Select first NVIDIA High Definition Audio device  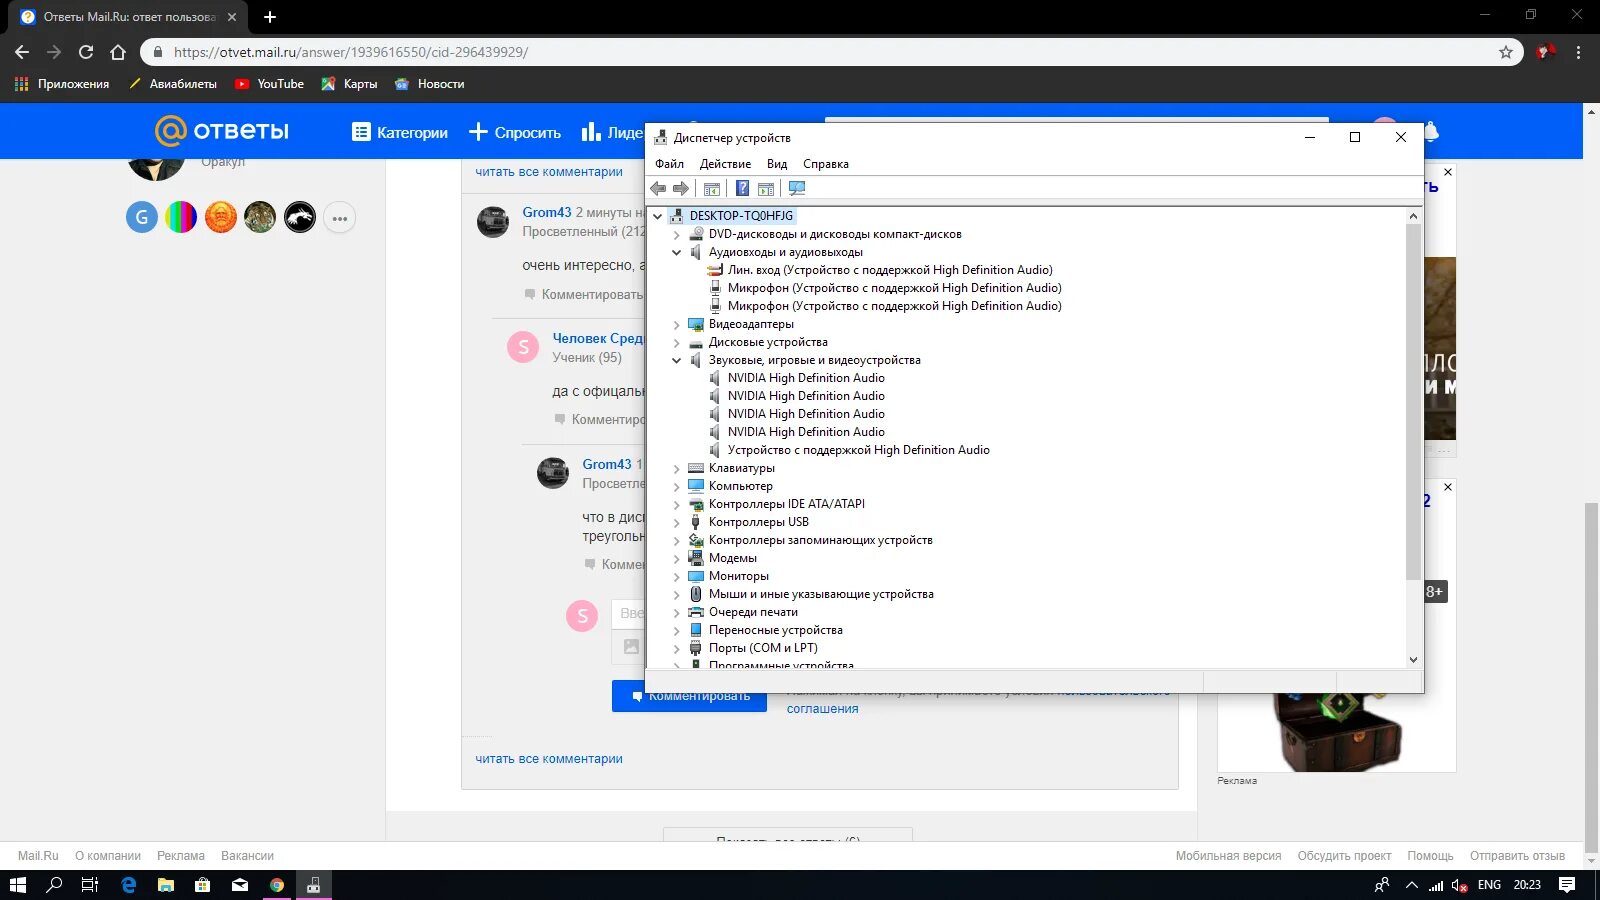(x=806, y=378)
